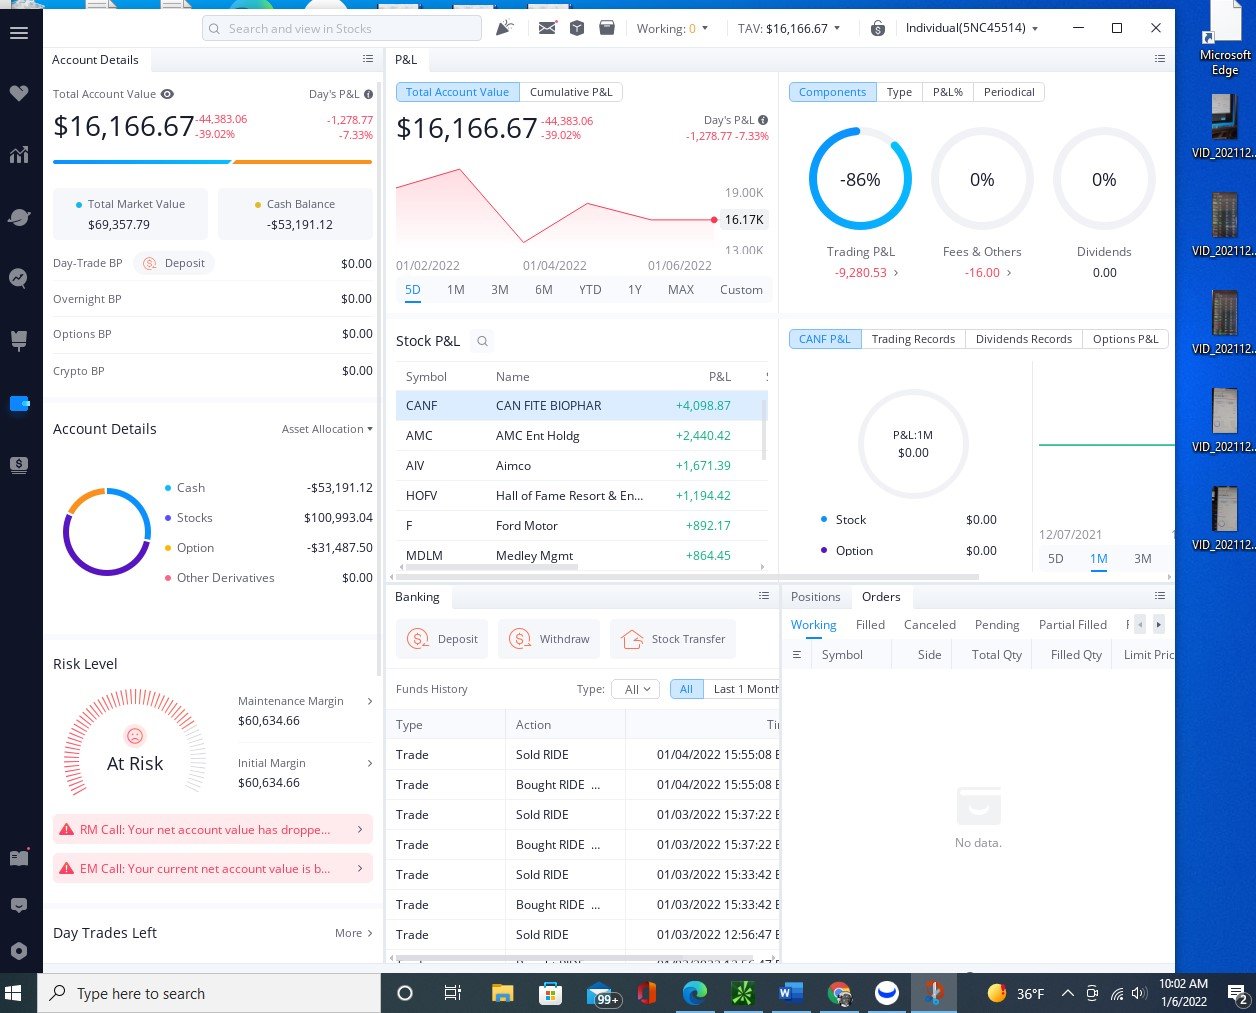This screenshot has width=1256, height=1013.
Task: Open the funds Type All dropdown
Action: pos(636,689)
